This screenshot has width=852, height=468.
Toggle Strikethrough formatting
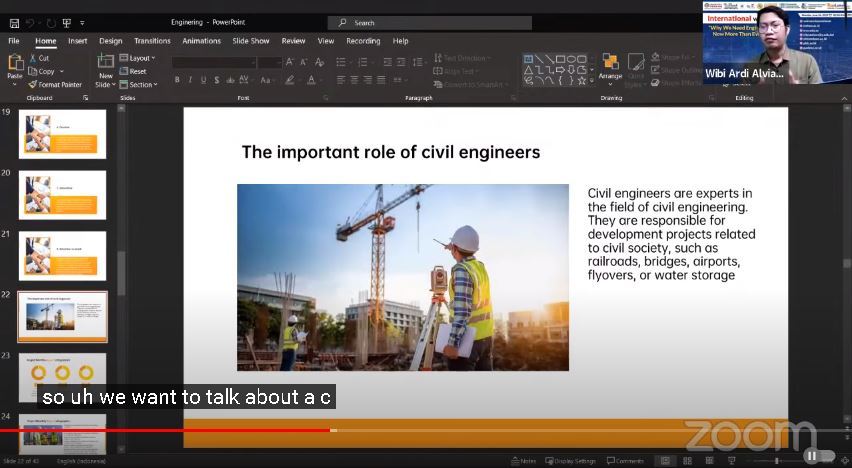click(x=230, y=80)
